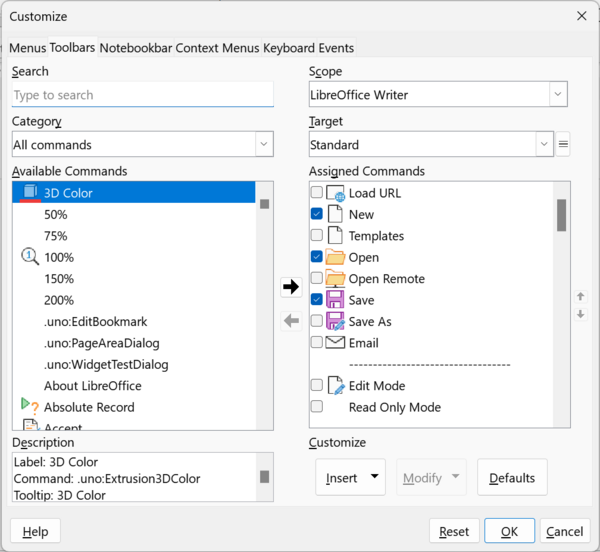Click the Save floppy disk icon
The height and width of the screenshot is (552, 600).
point(334,300)
